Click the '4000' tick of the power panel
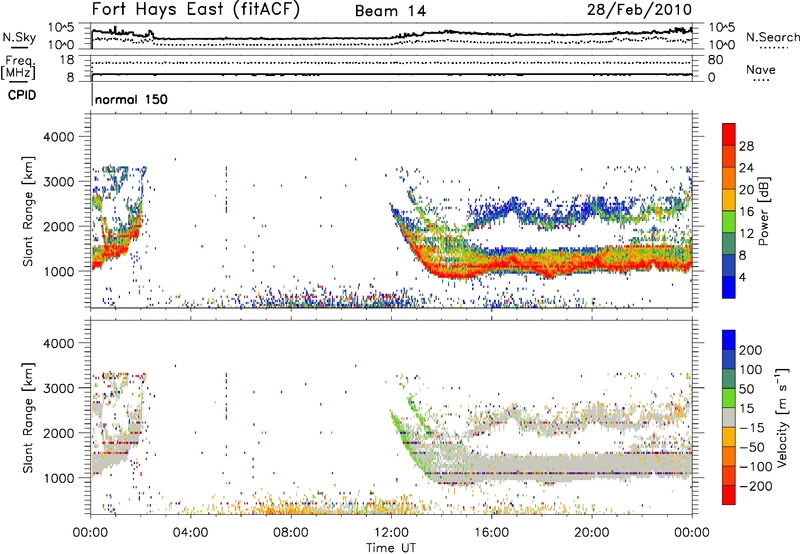 point(59,137)
